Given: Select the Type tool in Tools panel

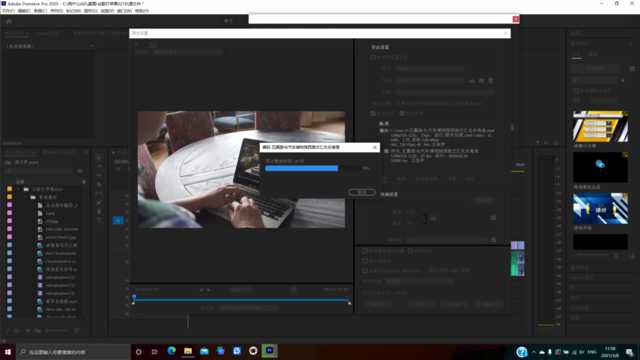Looking at the screenshot, I should click(99, 220).
